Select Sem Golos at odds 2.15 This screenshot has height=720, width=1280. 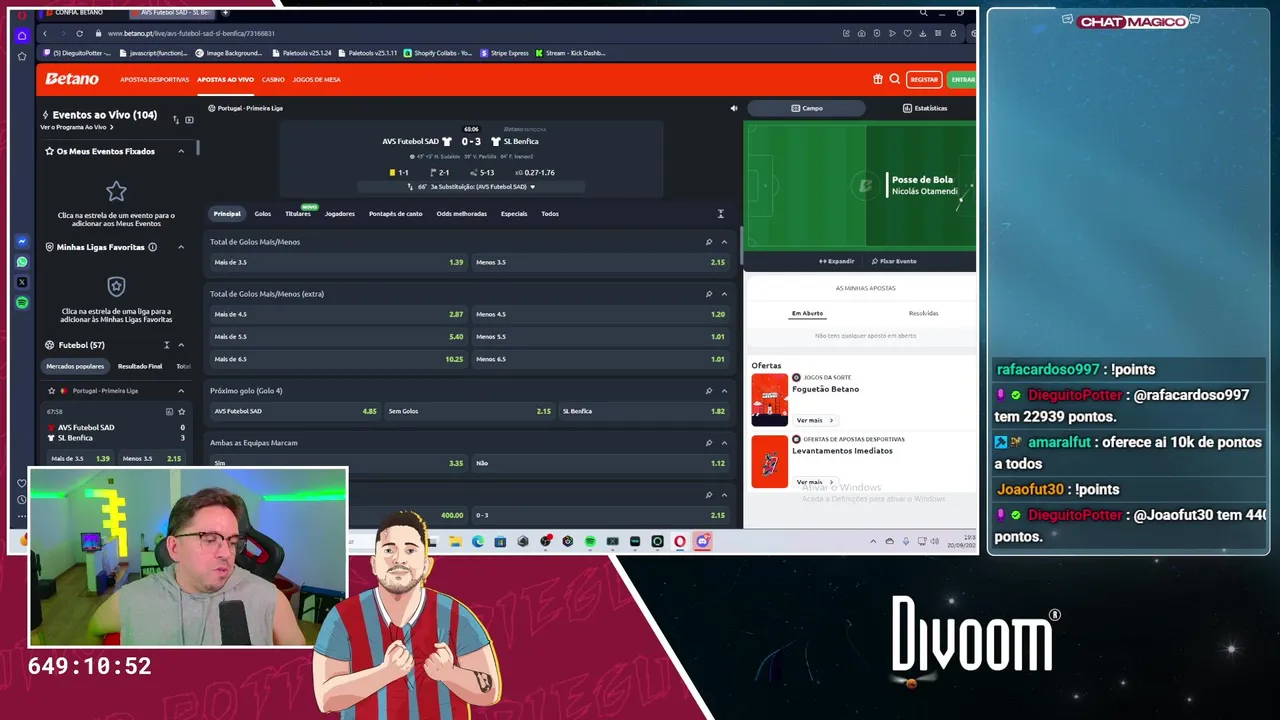tap(469, 411)
